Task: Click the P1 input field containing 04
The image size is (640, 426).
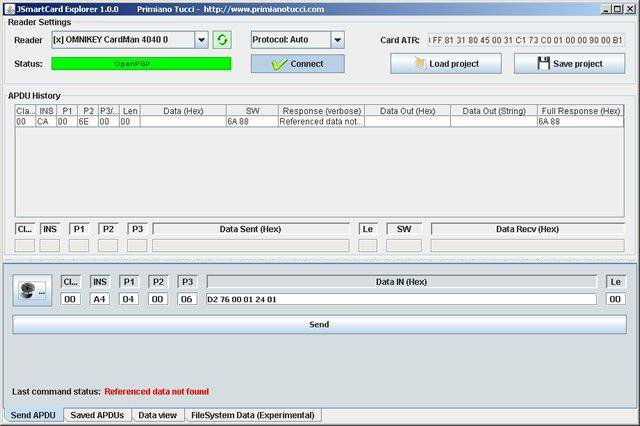Action: click(x=129, y=299)
